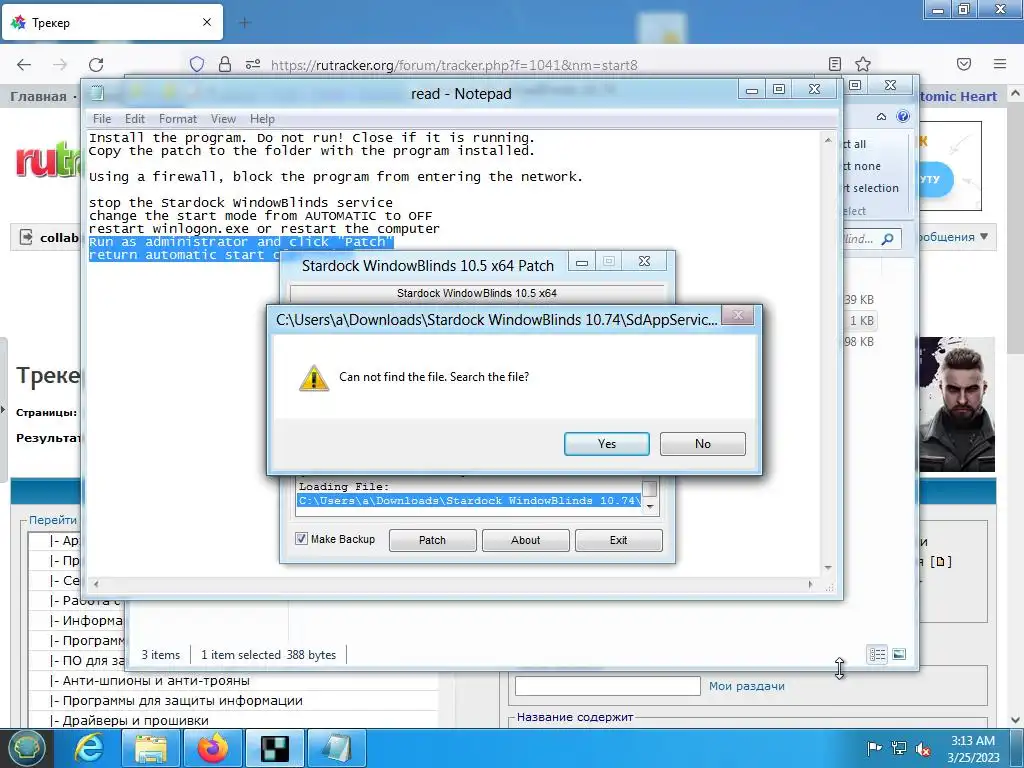Open File Explorer from taskbar
Viewport: 1024px width, 768px height.
[x=151, y=748]
